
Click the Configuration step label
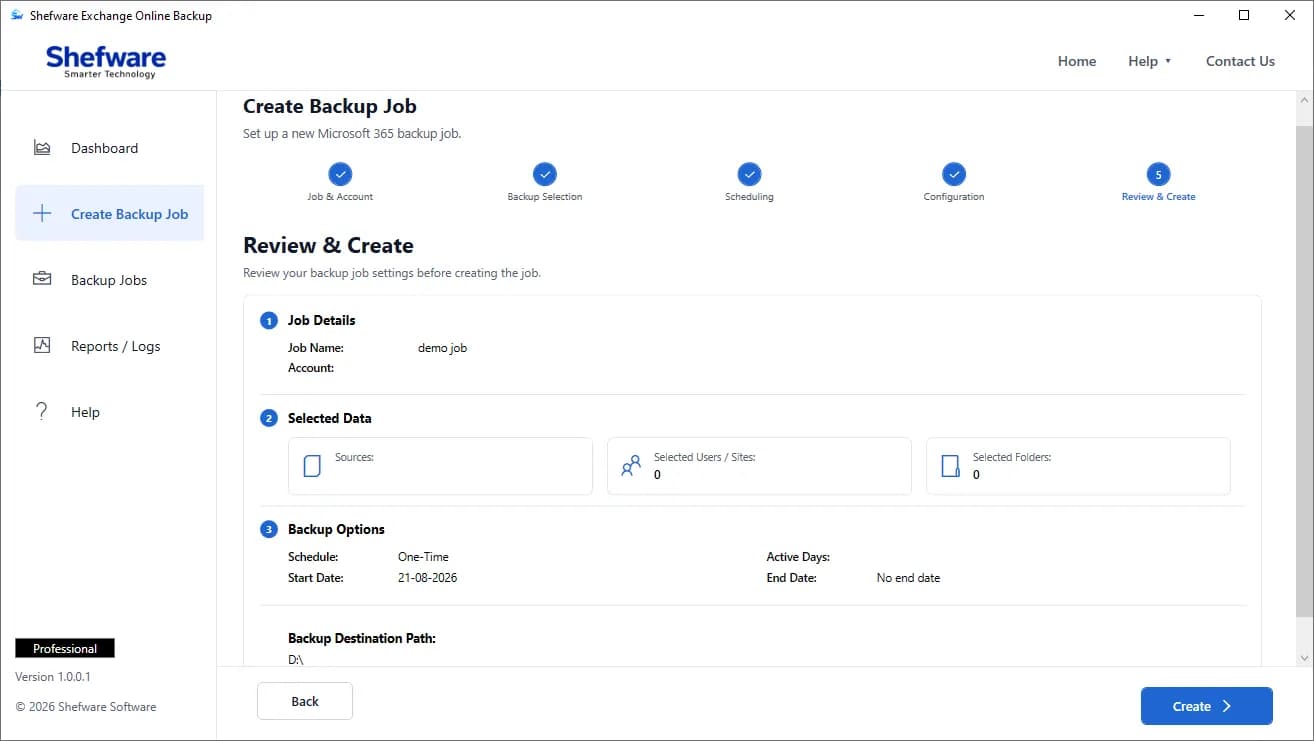pos(954,197)
